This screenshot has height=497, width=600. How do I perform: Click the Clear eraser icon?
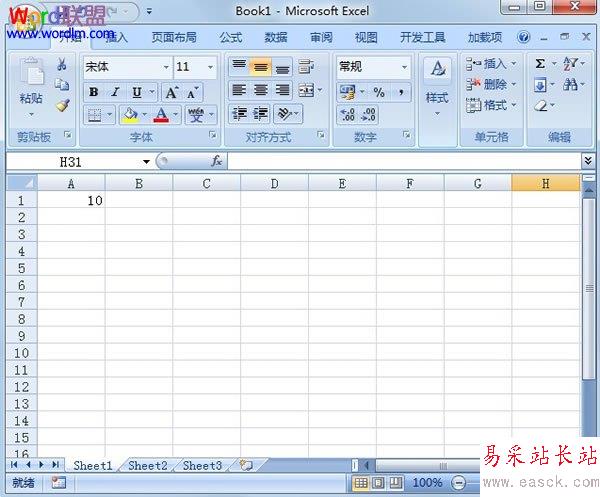pyautogui.click(x=541, y=106)
